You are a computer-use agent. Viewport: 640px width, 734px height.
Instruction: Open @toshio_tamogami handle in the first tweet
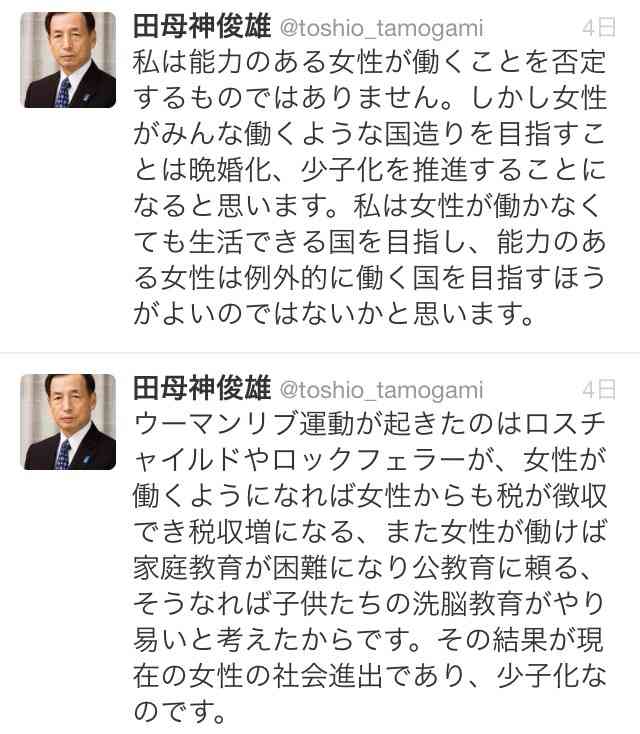click(x=381, y=29)
